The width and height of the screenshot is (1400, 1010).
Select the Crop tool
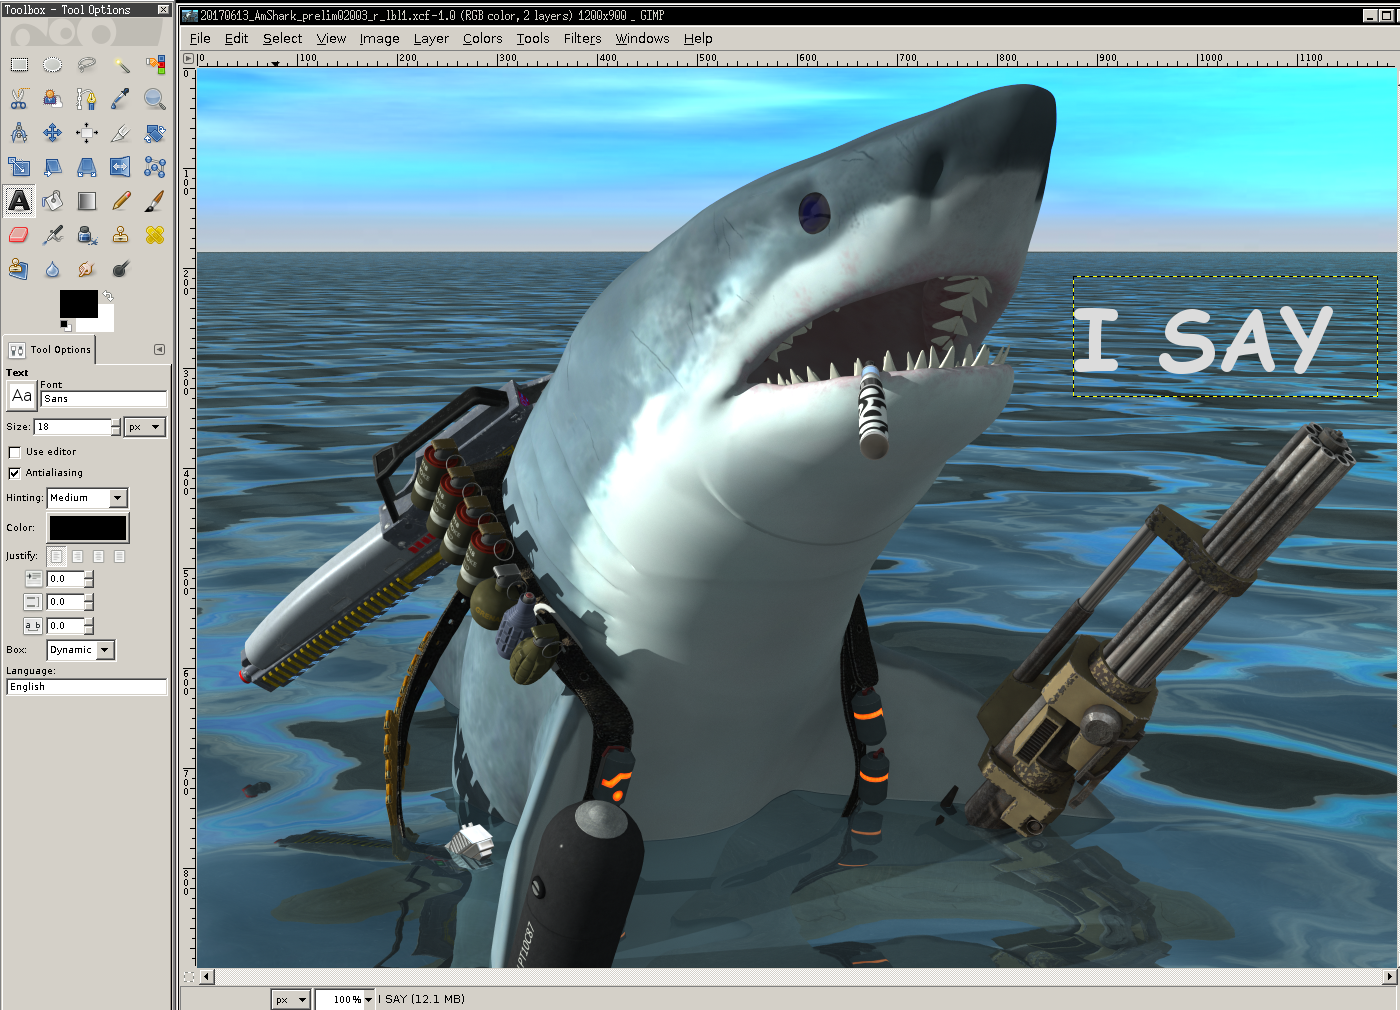point(121,133)
